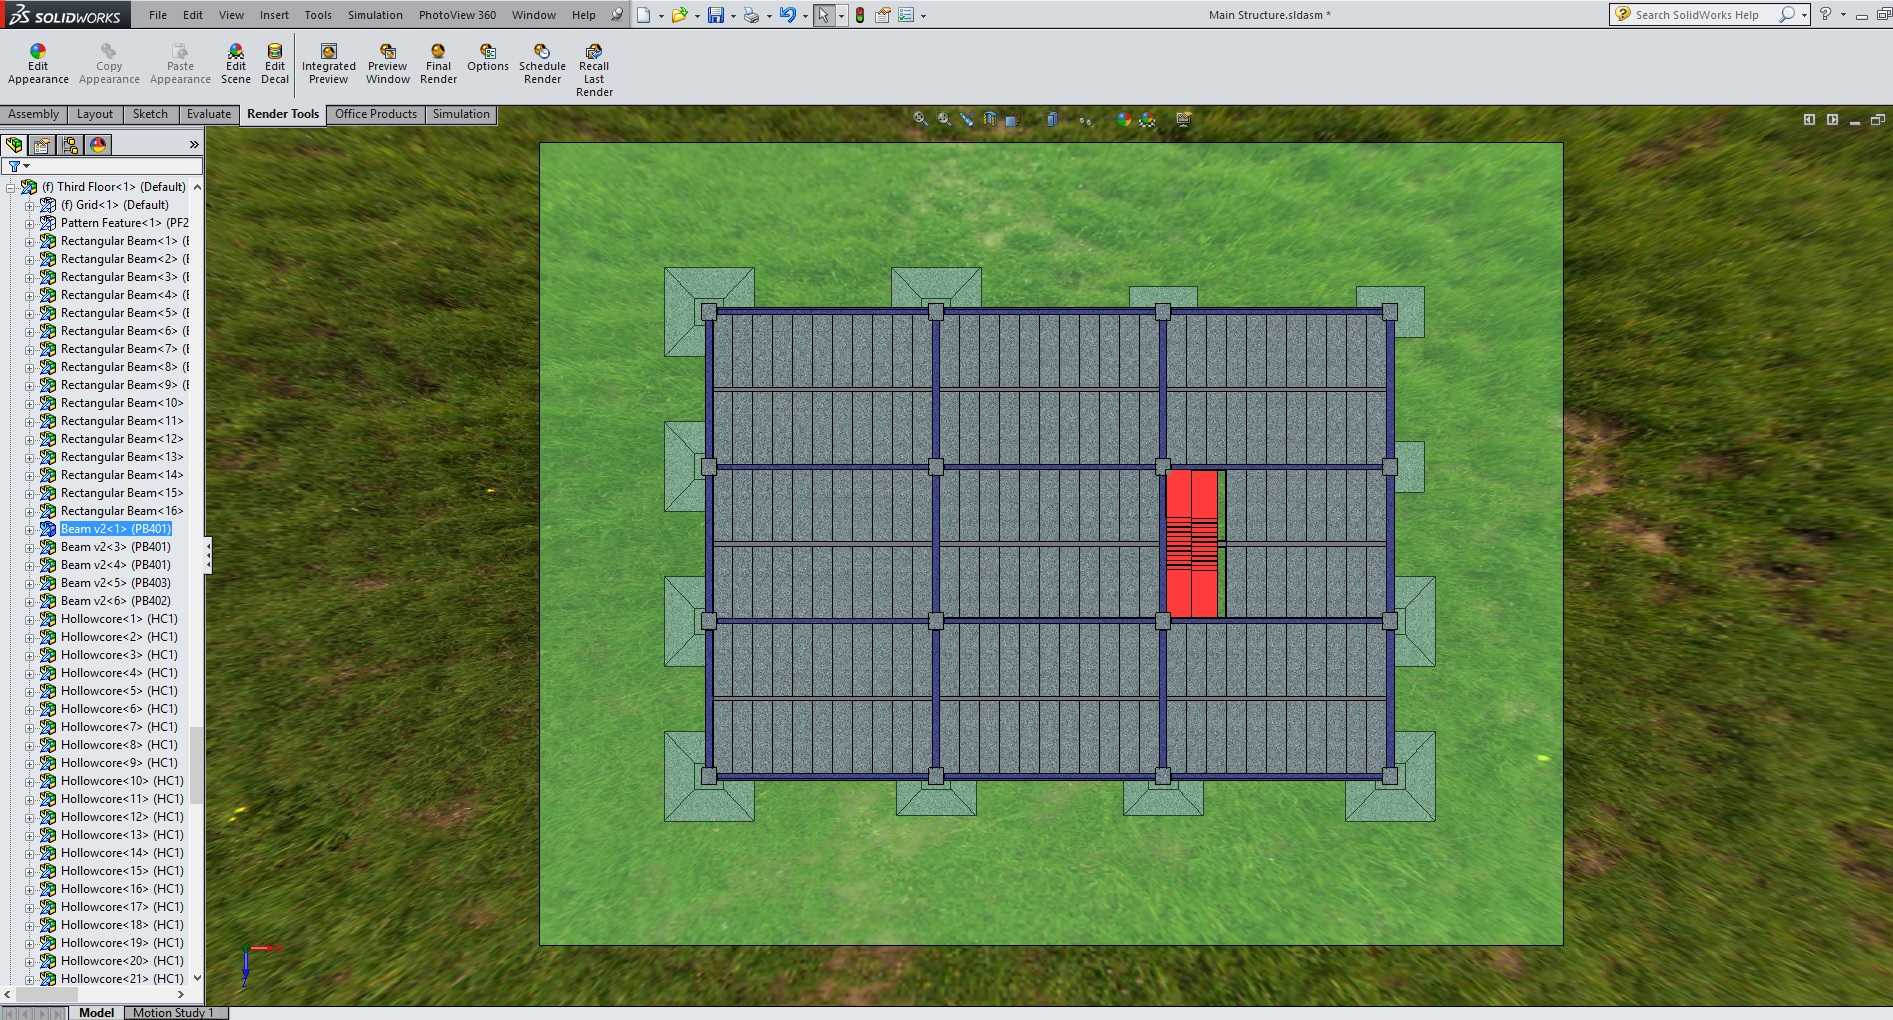Start the Integrated Preview

(x=328, y=64)
